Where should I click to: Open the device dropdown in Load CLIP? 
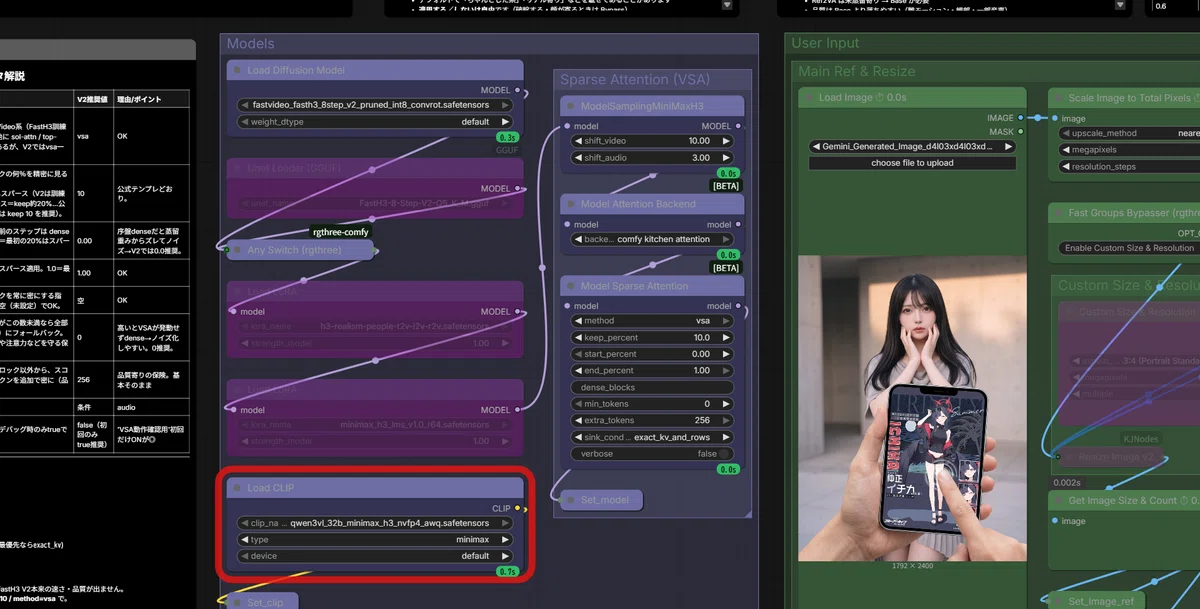point(375,556)
